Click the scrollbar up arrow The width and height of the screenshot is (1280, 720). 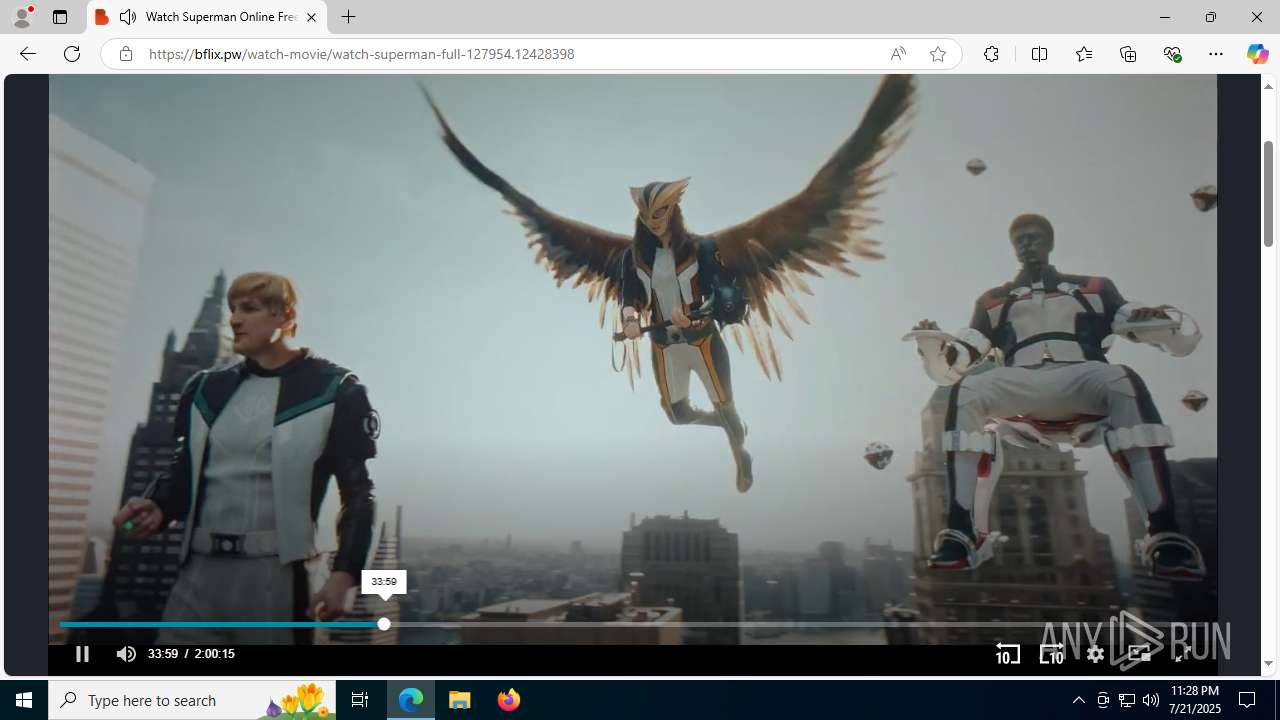click(1268, 86)
